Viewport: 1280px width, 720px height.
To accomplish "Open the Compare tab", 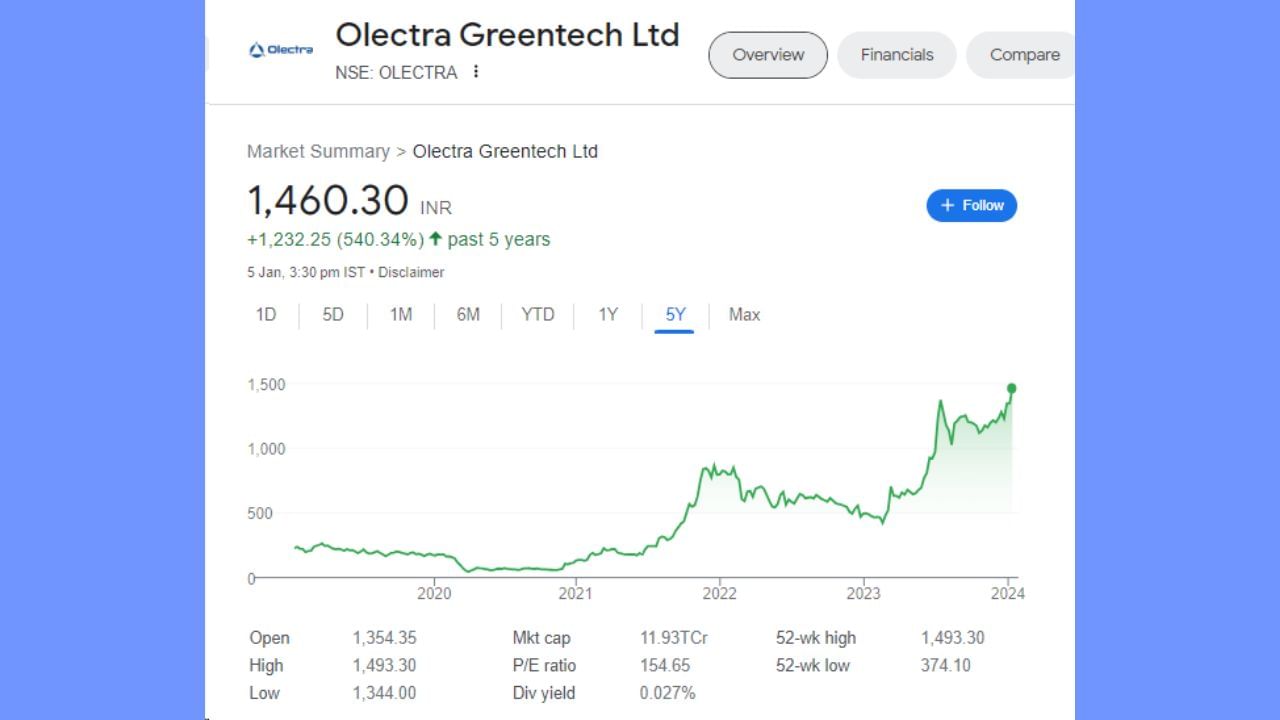I will coord(1023,55).
